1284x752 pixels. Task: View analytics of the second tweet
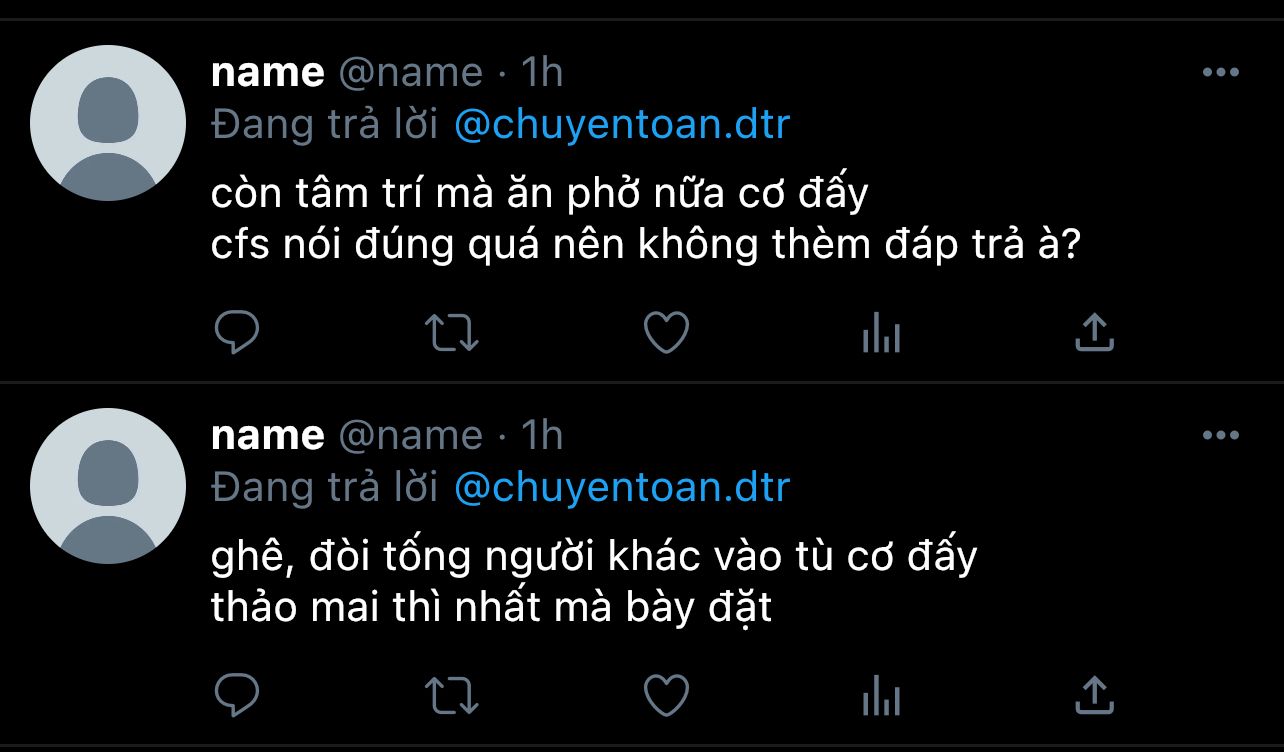[x=881, y=695]
